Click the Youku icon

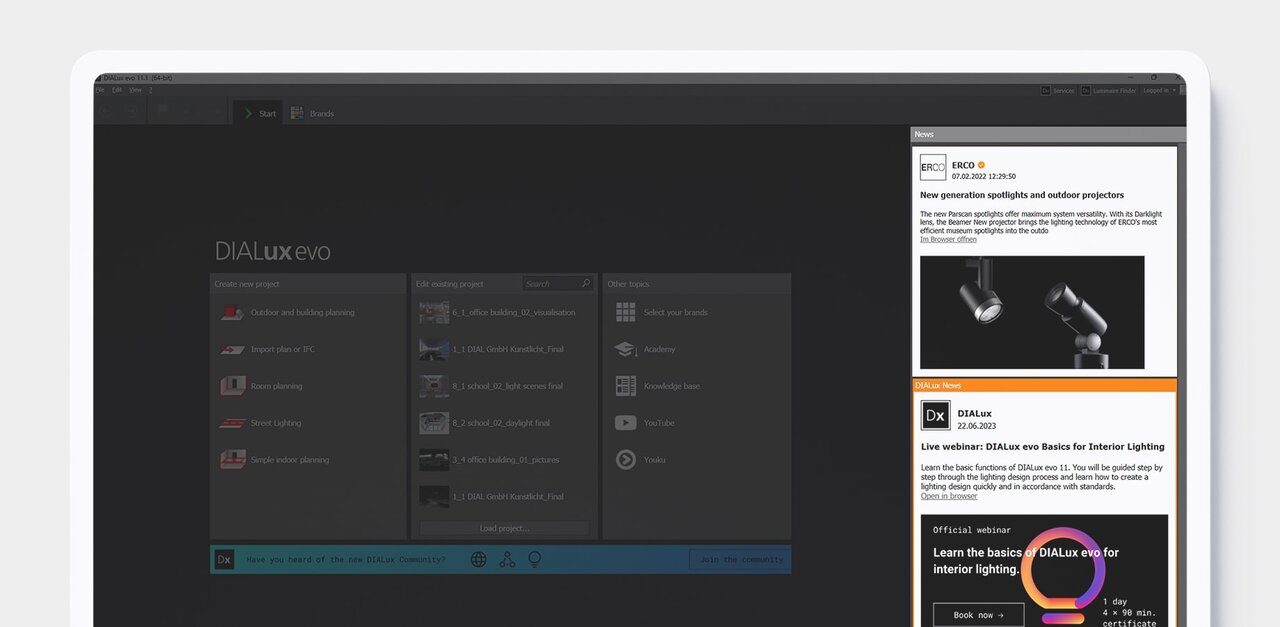coord(626,460)
